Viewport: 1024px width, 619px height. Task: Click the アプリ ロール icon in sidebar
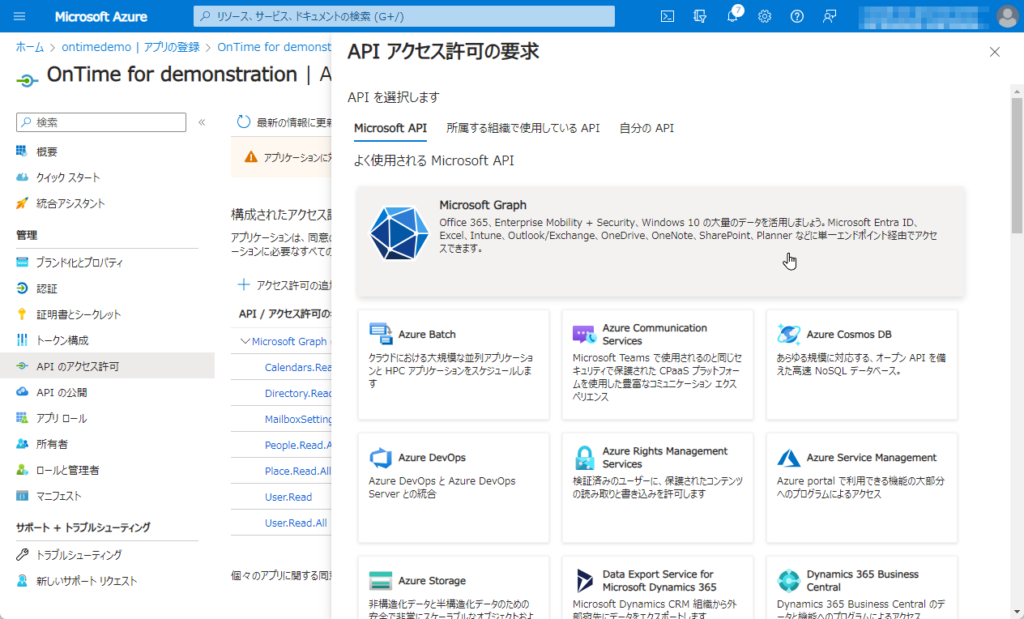tap(22, 418)
